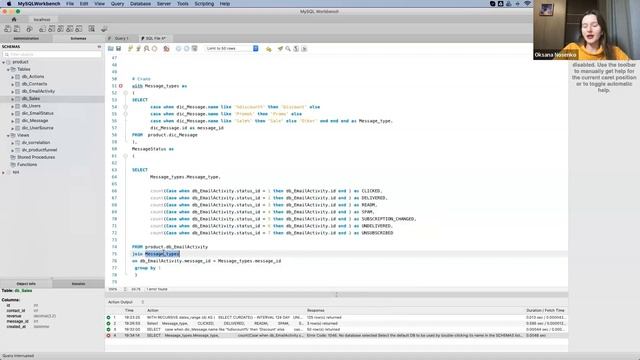The image size is (640, 360).
Task: Switch to the Schemas tab
Action: (x=78, y=38)
